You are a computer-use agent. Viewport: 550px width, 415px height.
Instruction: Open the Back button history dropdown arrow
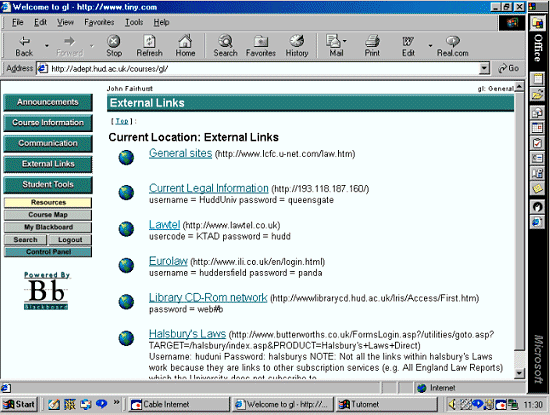coord(46,46)
